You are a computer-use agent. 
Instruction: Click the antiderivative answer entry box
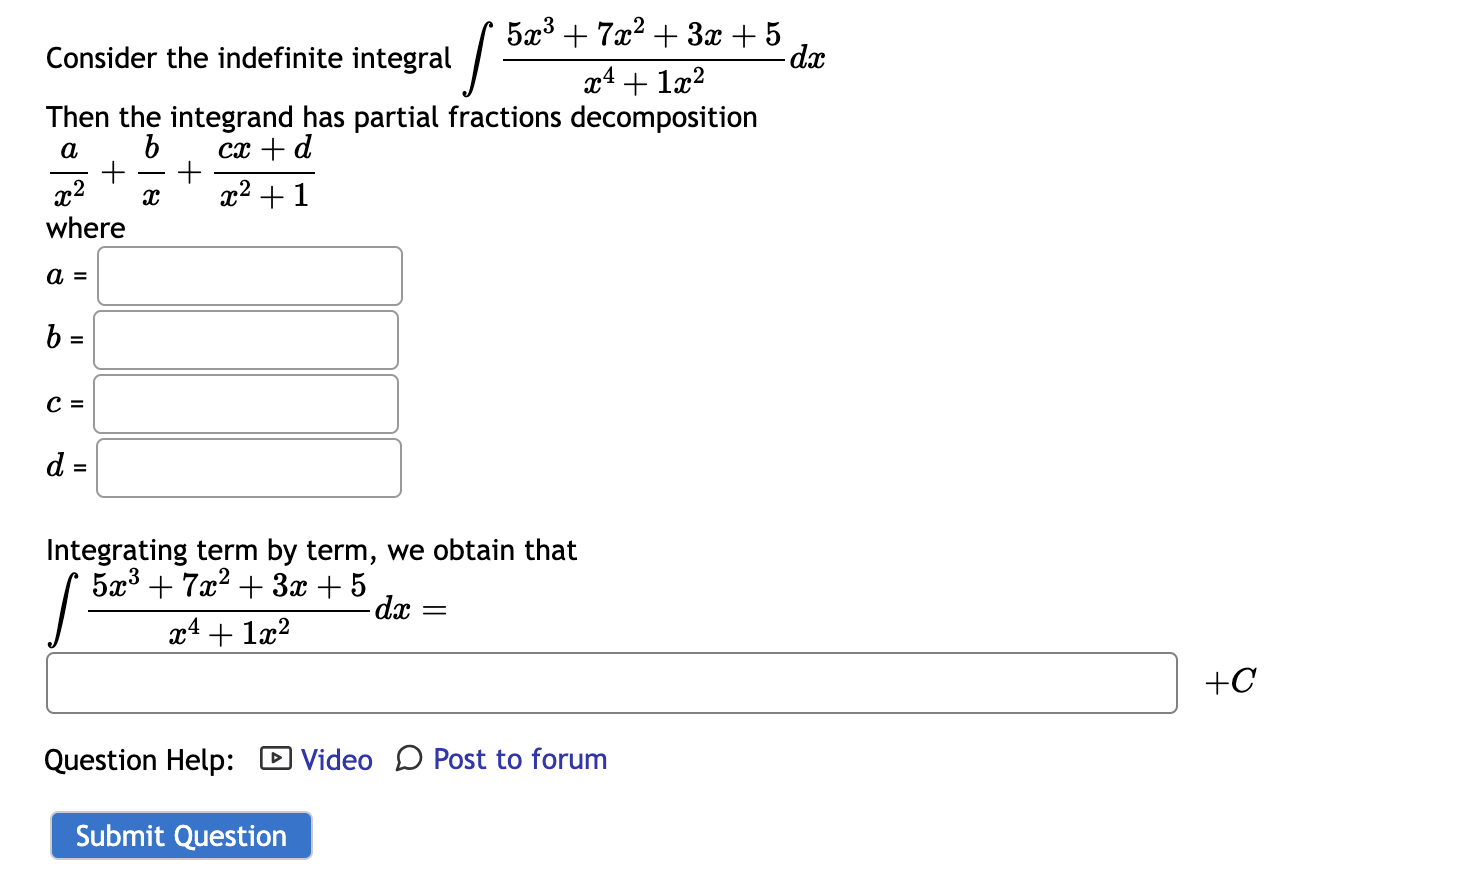610,682
